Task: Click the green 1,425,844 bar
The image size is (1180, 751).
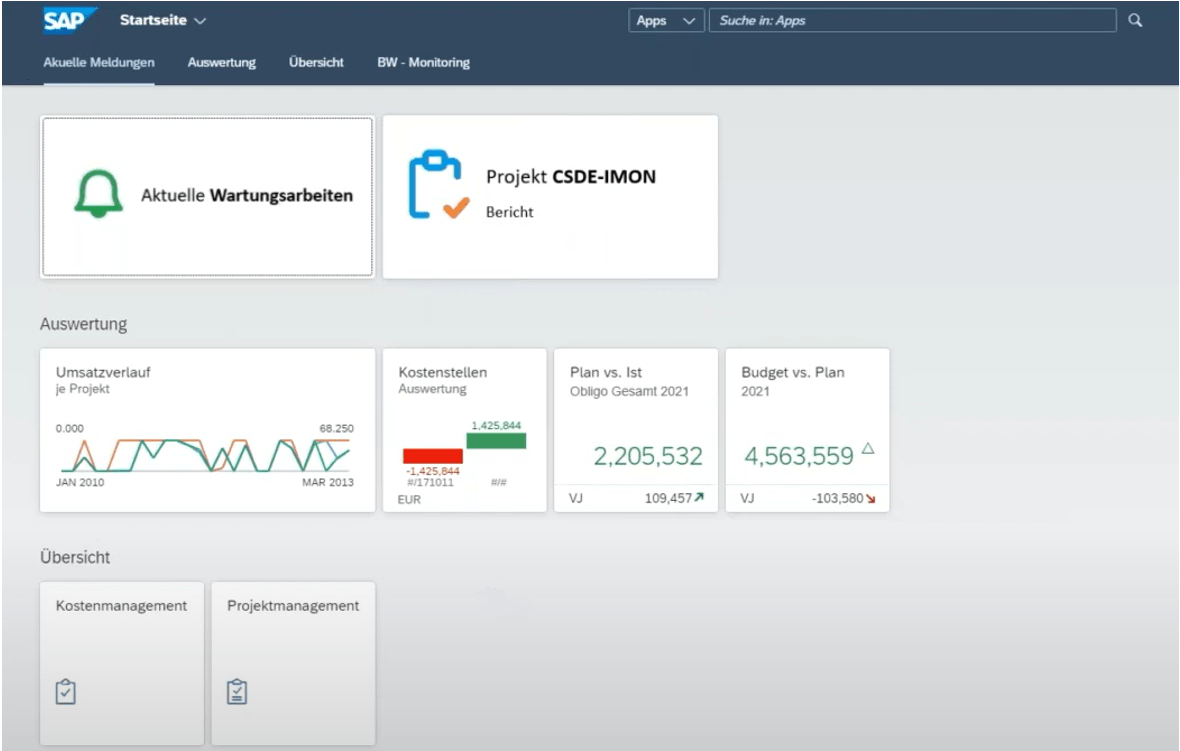Action: pyautogui.click(x=496, y=441)
